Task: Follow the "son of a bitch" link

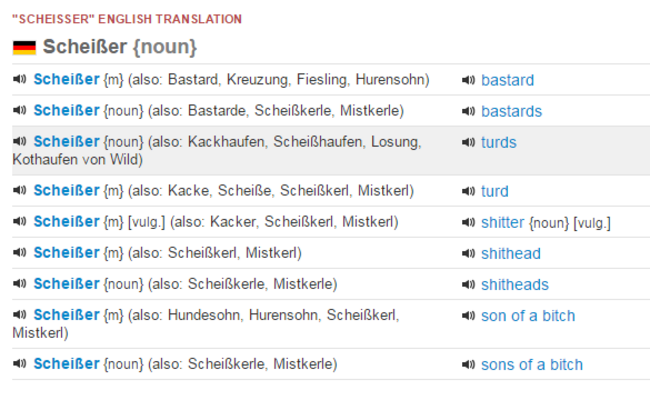Action: tap(528, 316)
